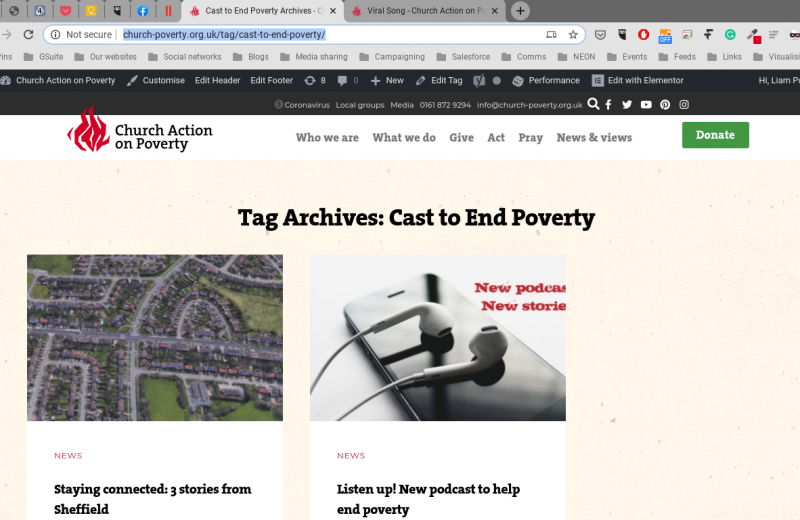
Task: Click Customise in the WordPress admin bar
Action: click(156, 80)
